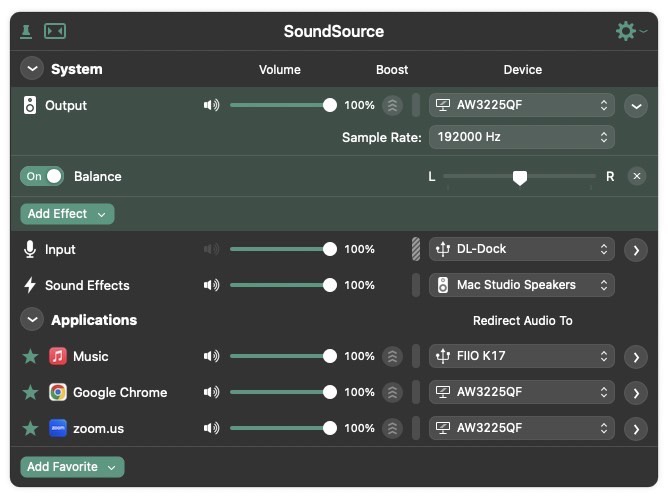
Task: Click the Output boost icon
Action: (x=393, y=105)
